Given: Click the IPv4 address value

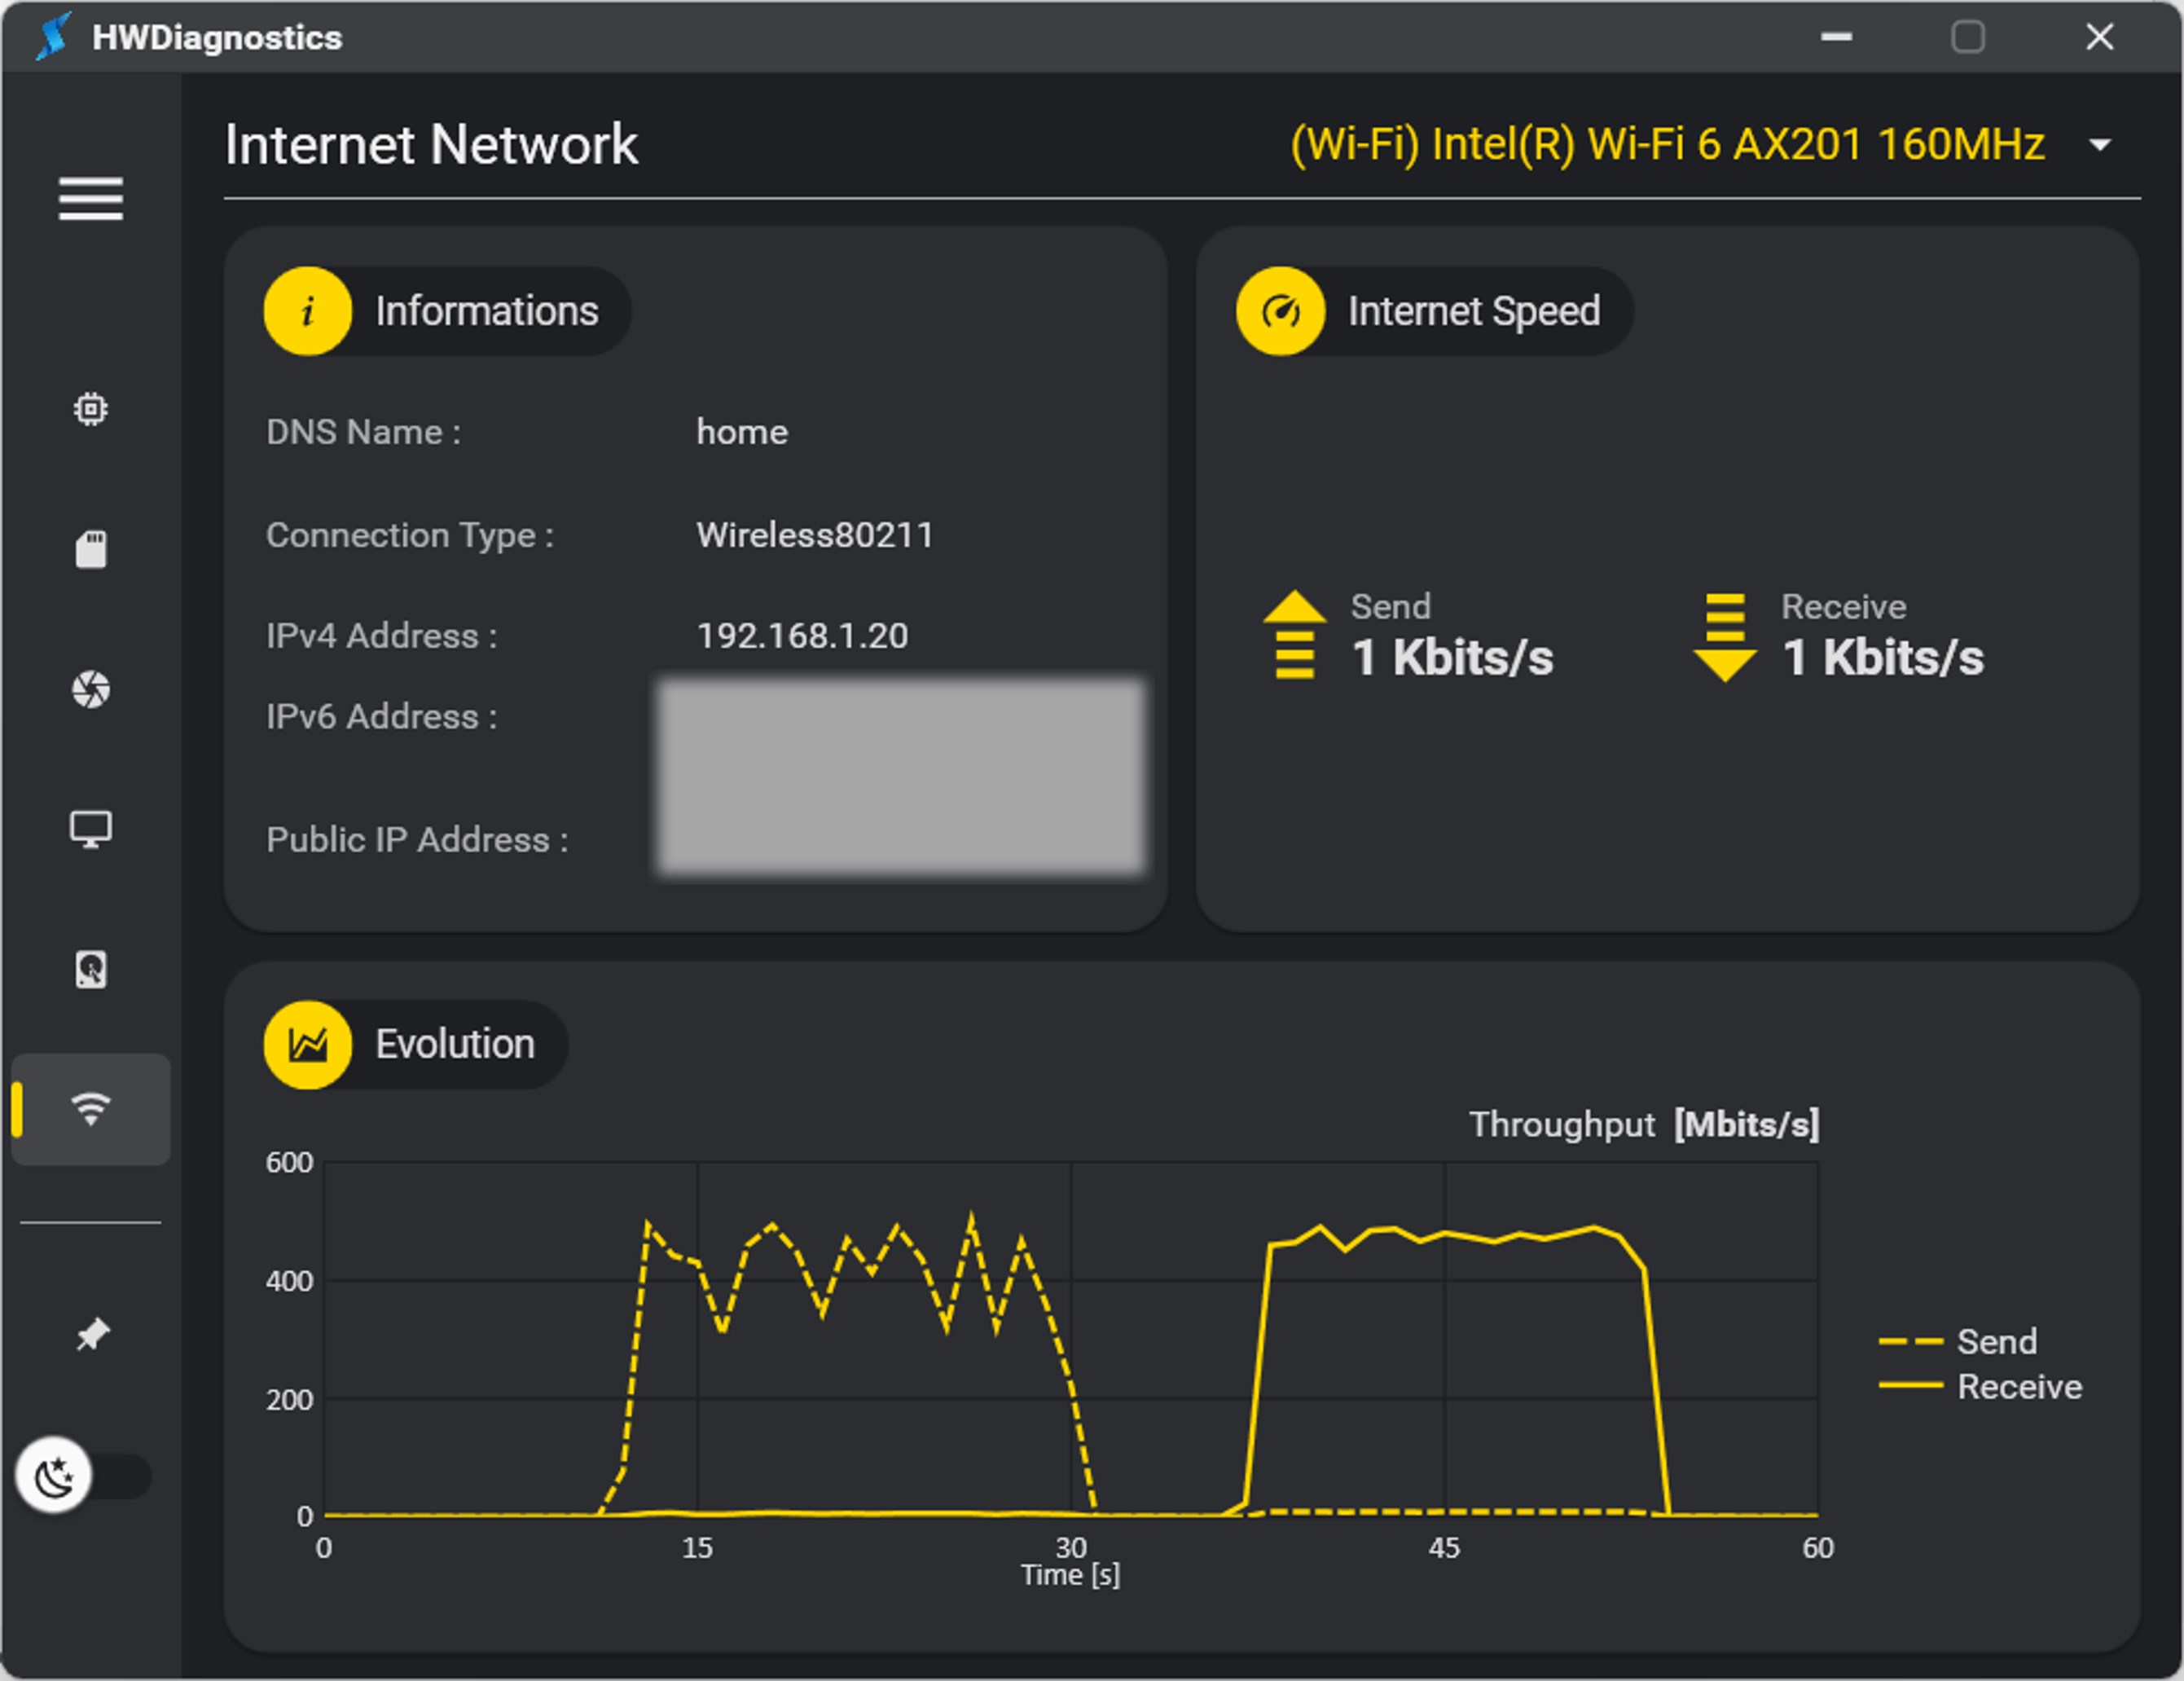Looking at the screenshot, I should coord(802,636).
